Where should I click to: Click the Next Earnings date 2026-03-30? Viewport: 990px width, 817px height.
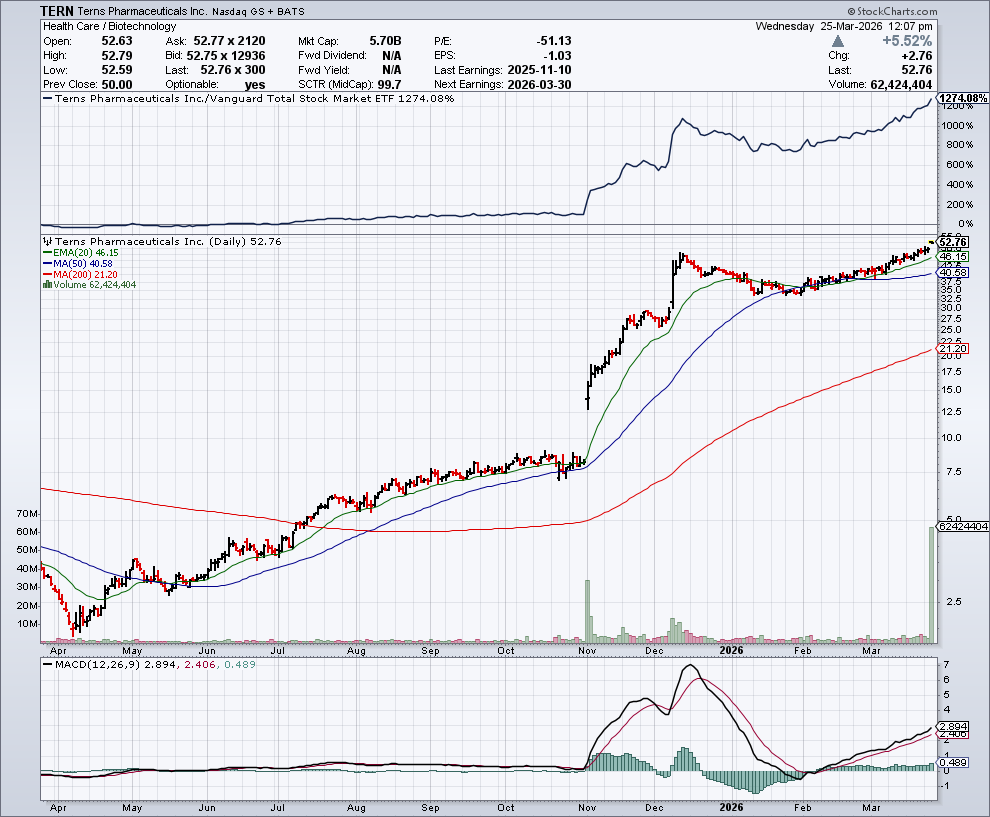[x=538, y=83]
